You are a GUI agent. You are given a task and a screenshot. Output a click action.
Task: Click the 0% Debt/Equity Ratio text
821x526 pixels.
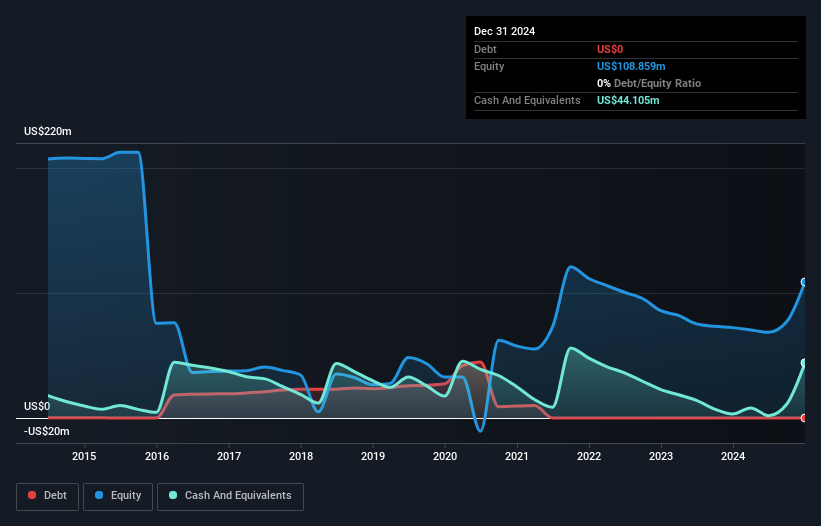[x=649, y=83]
